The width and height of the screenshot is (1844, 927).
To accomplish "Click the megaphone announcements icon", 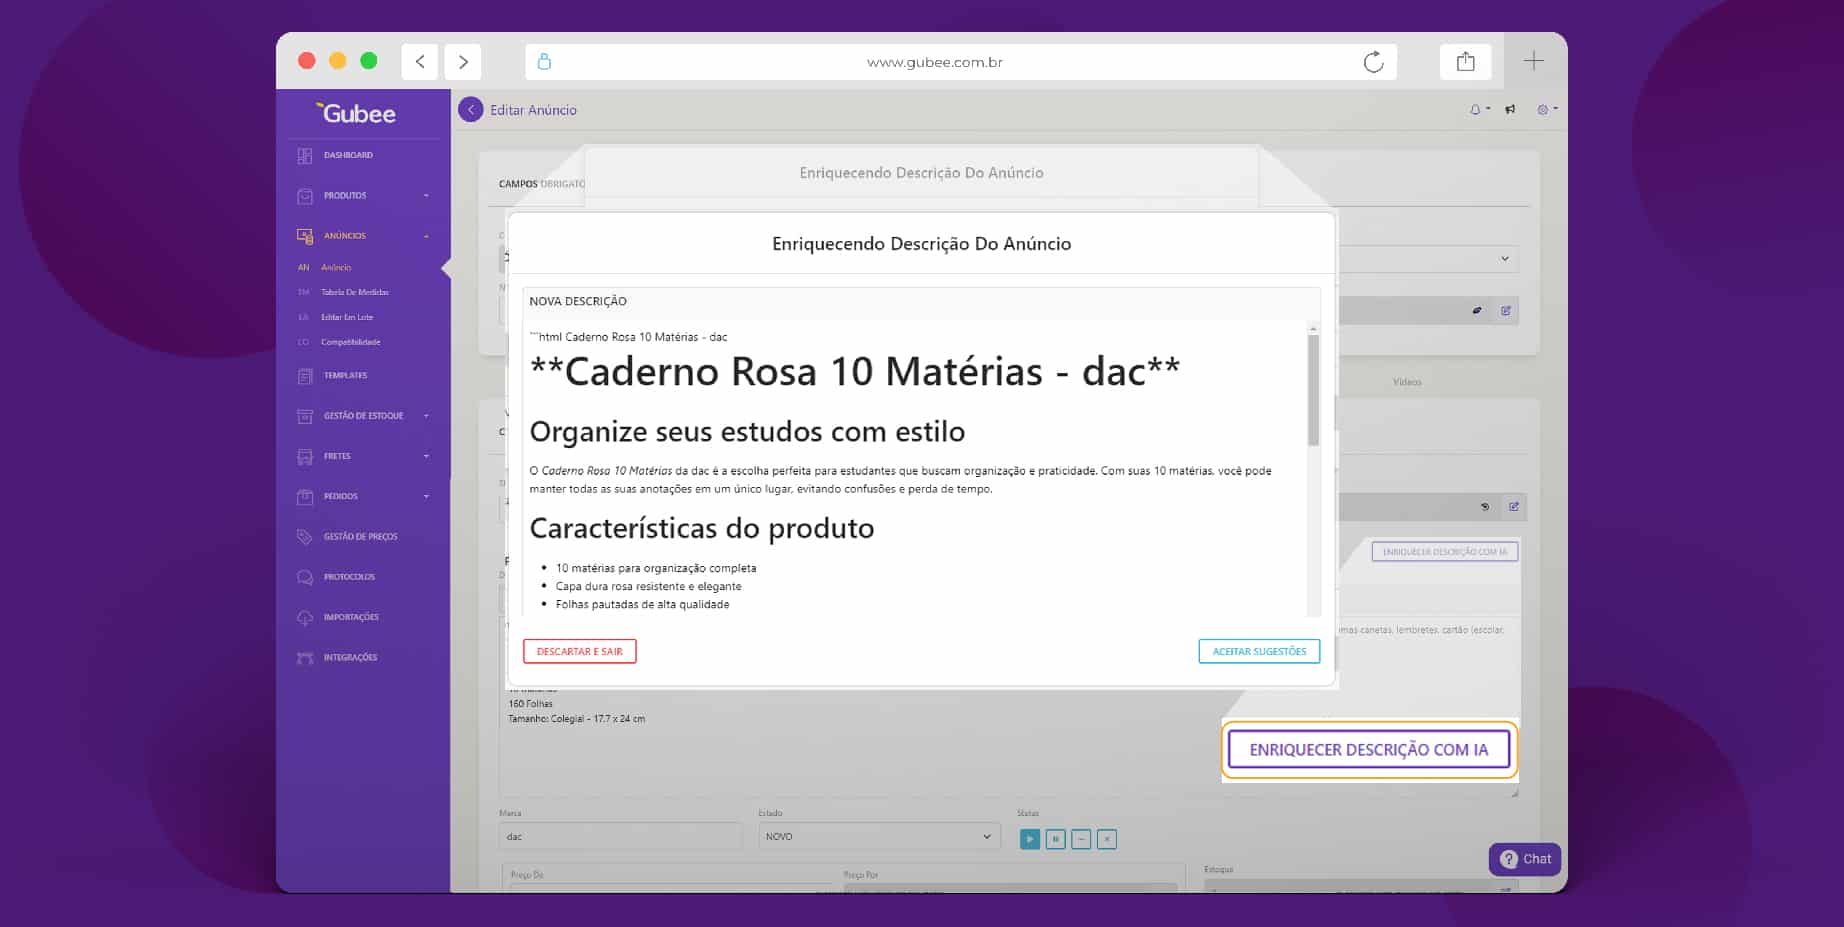I will [1510, 110].
